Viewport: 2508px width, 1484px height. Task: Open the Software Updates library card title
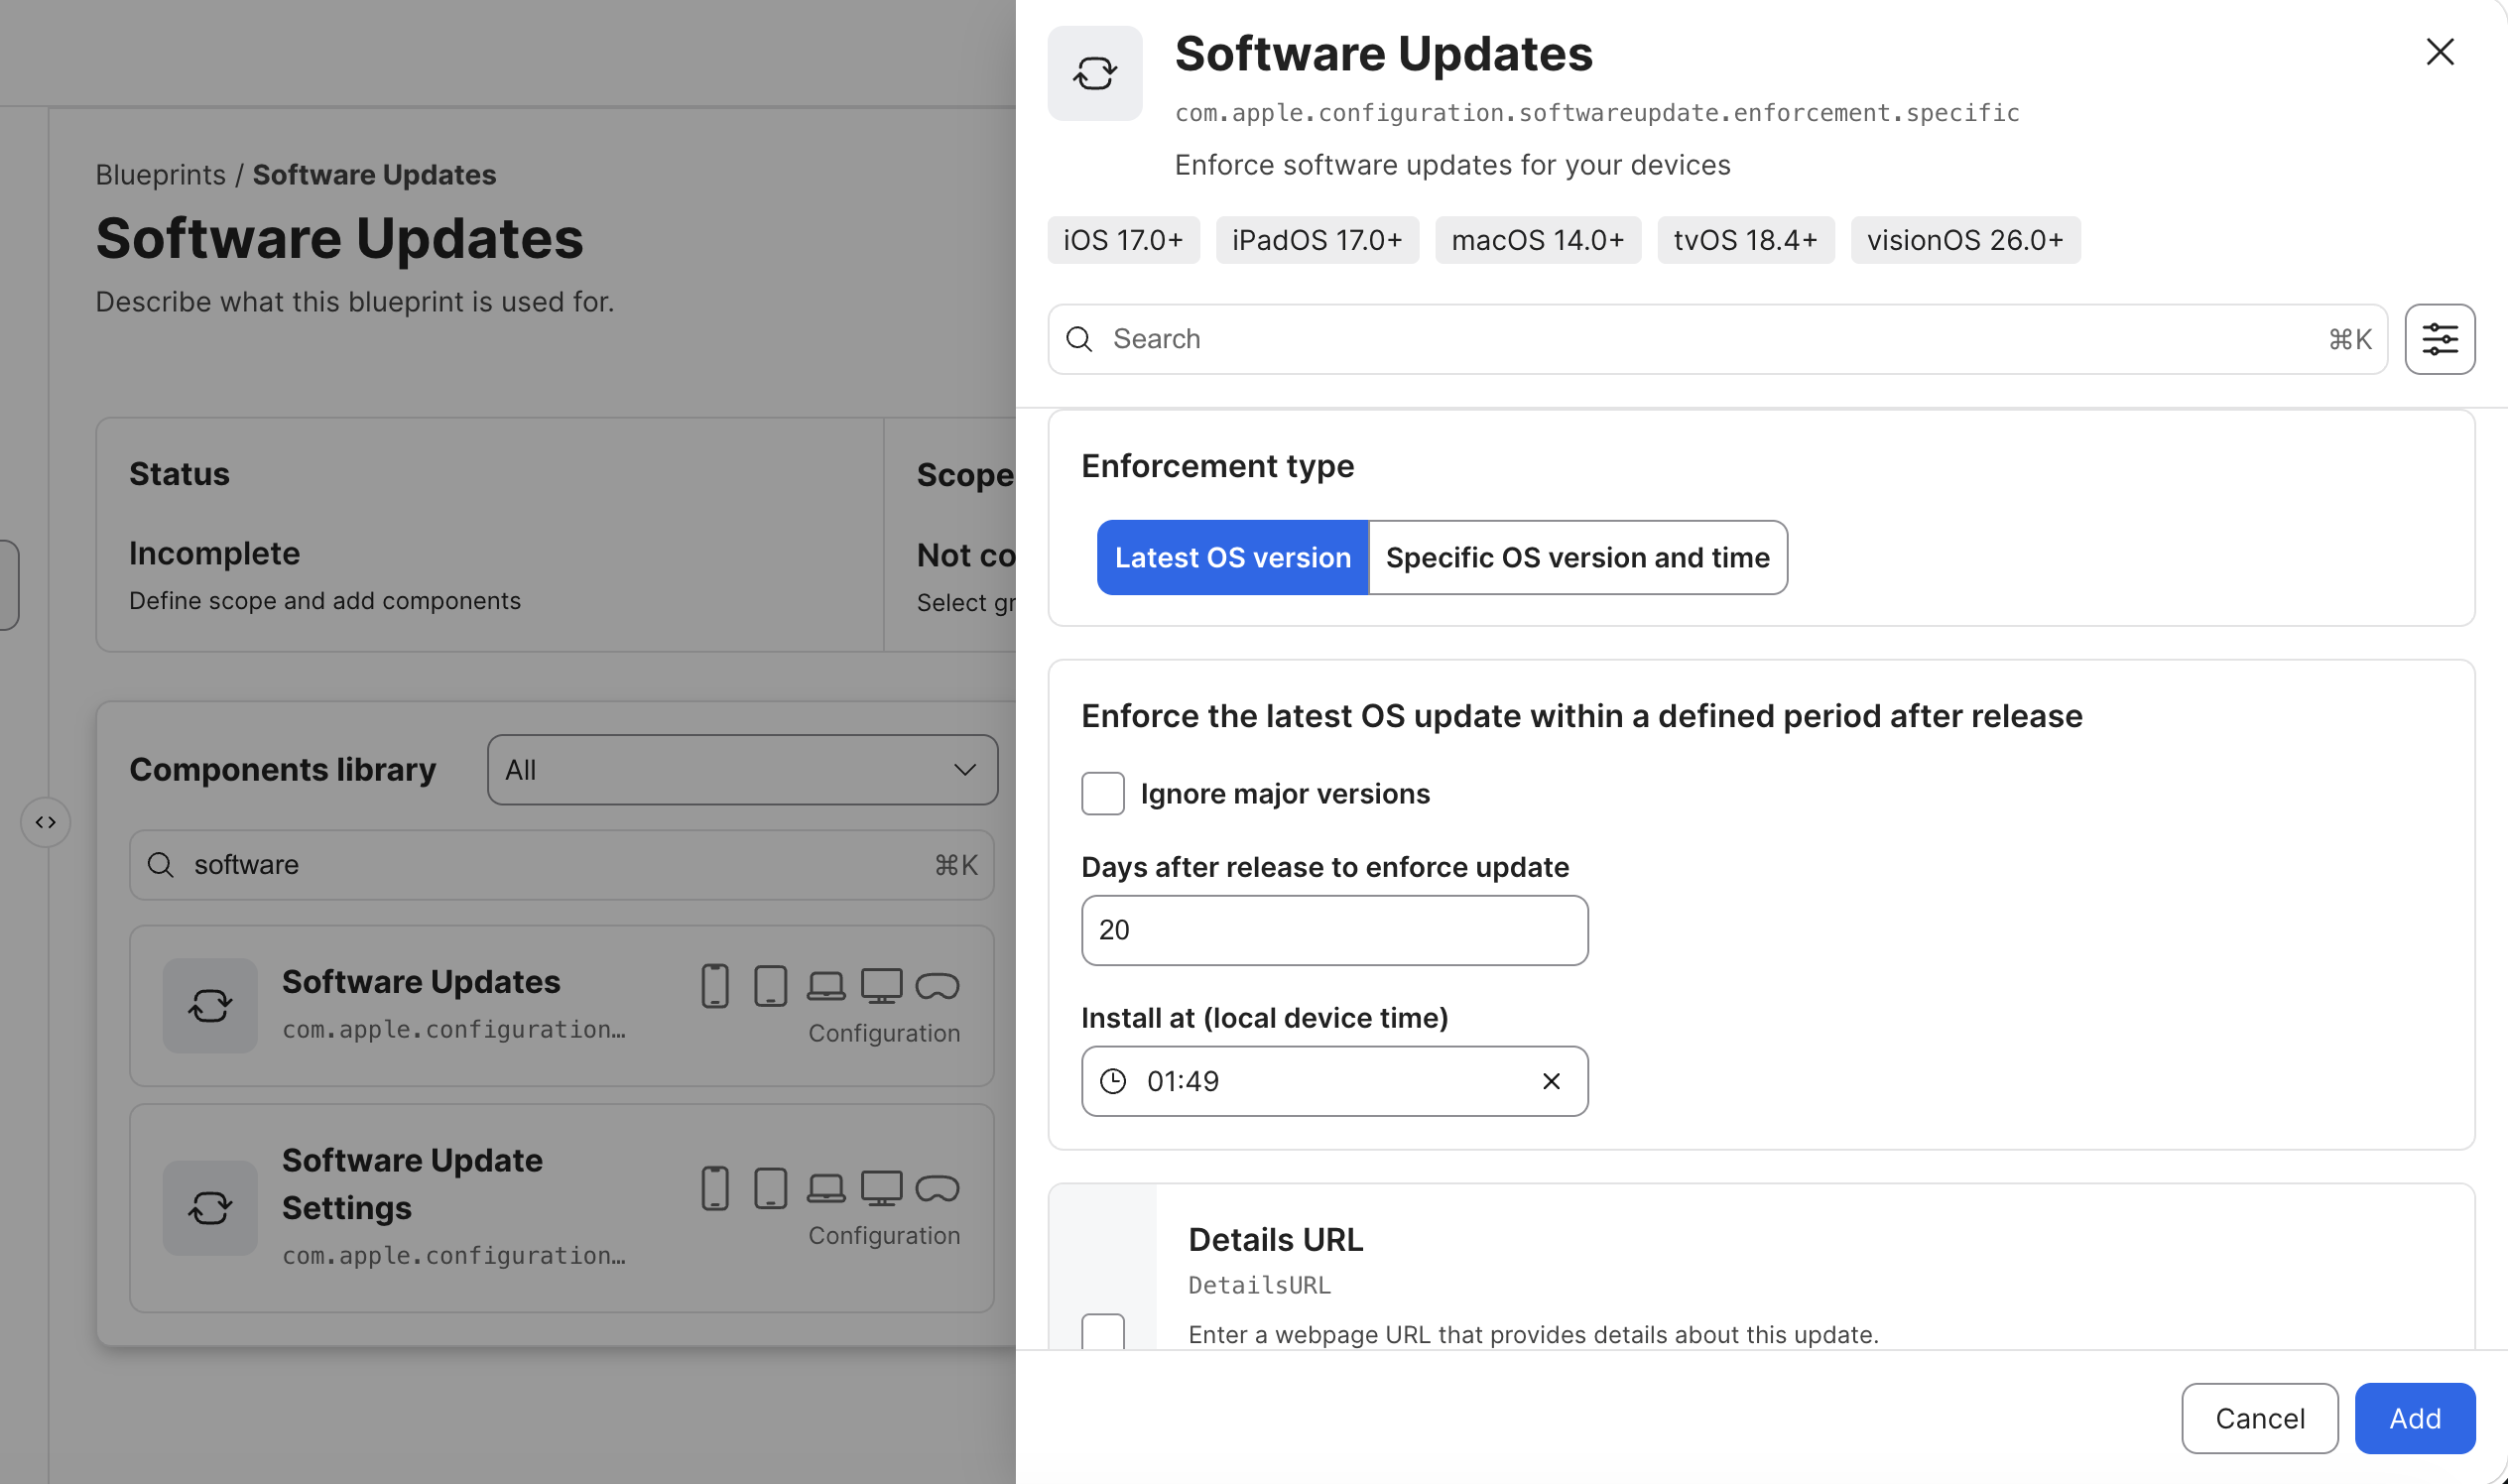pos(420,982)
